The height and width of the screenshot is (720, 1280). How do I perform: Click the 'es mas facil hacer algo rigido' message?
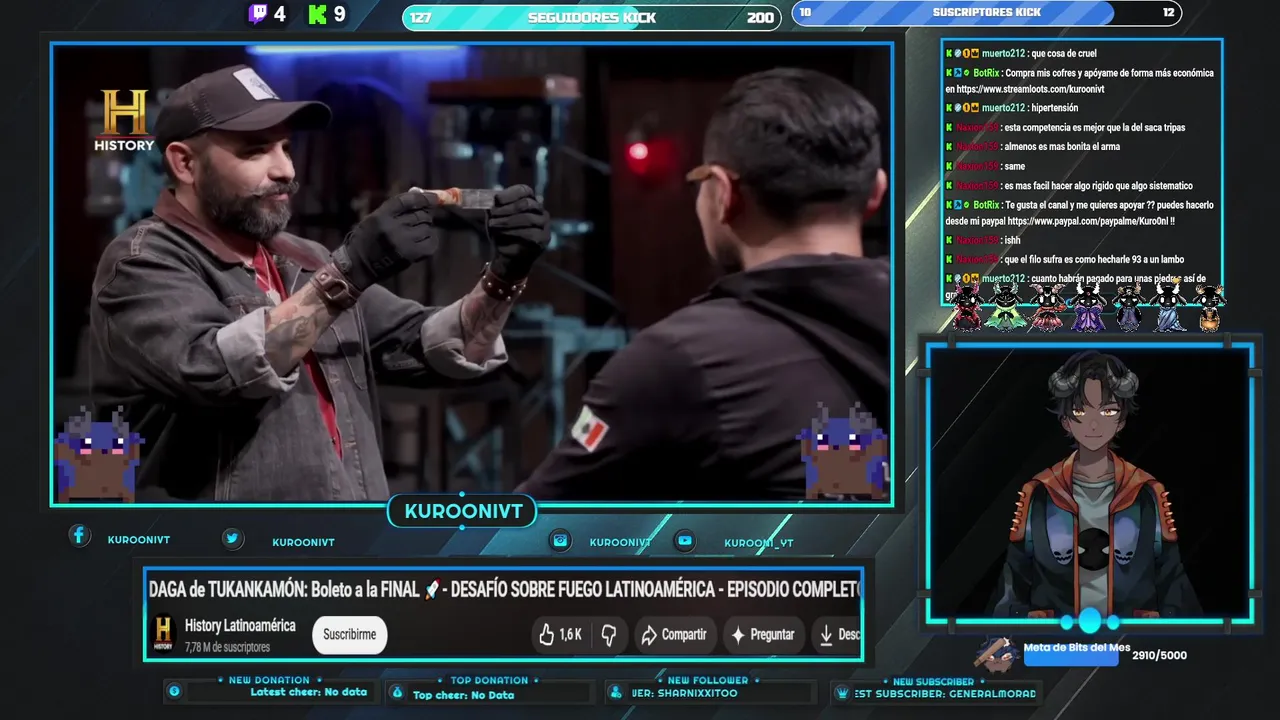tap(1099, 185)
